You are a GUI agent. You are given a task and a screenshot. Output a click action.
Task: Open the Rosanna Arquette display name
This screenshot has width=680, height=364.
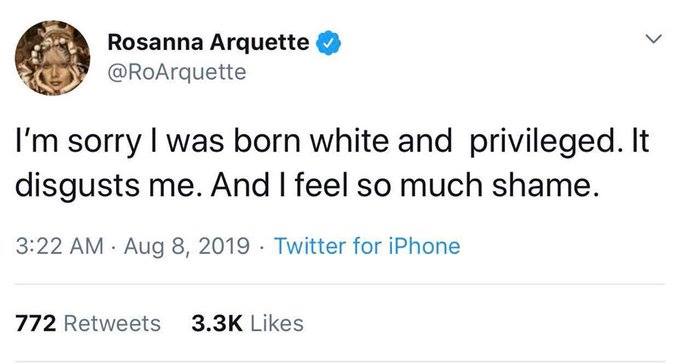pos(208,42)
